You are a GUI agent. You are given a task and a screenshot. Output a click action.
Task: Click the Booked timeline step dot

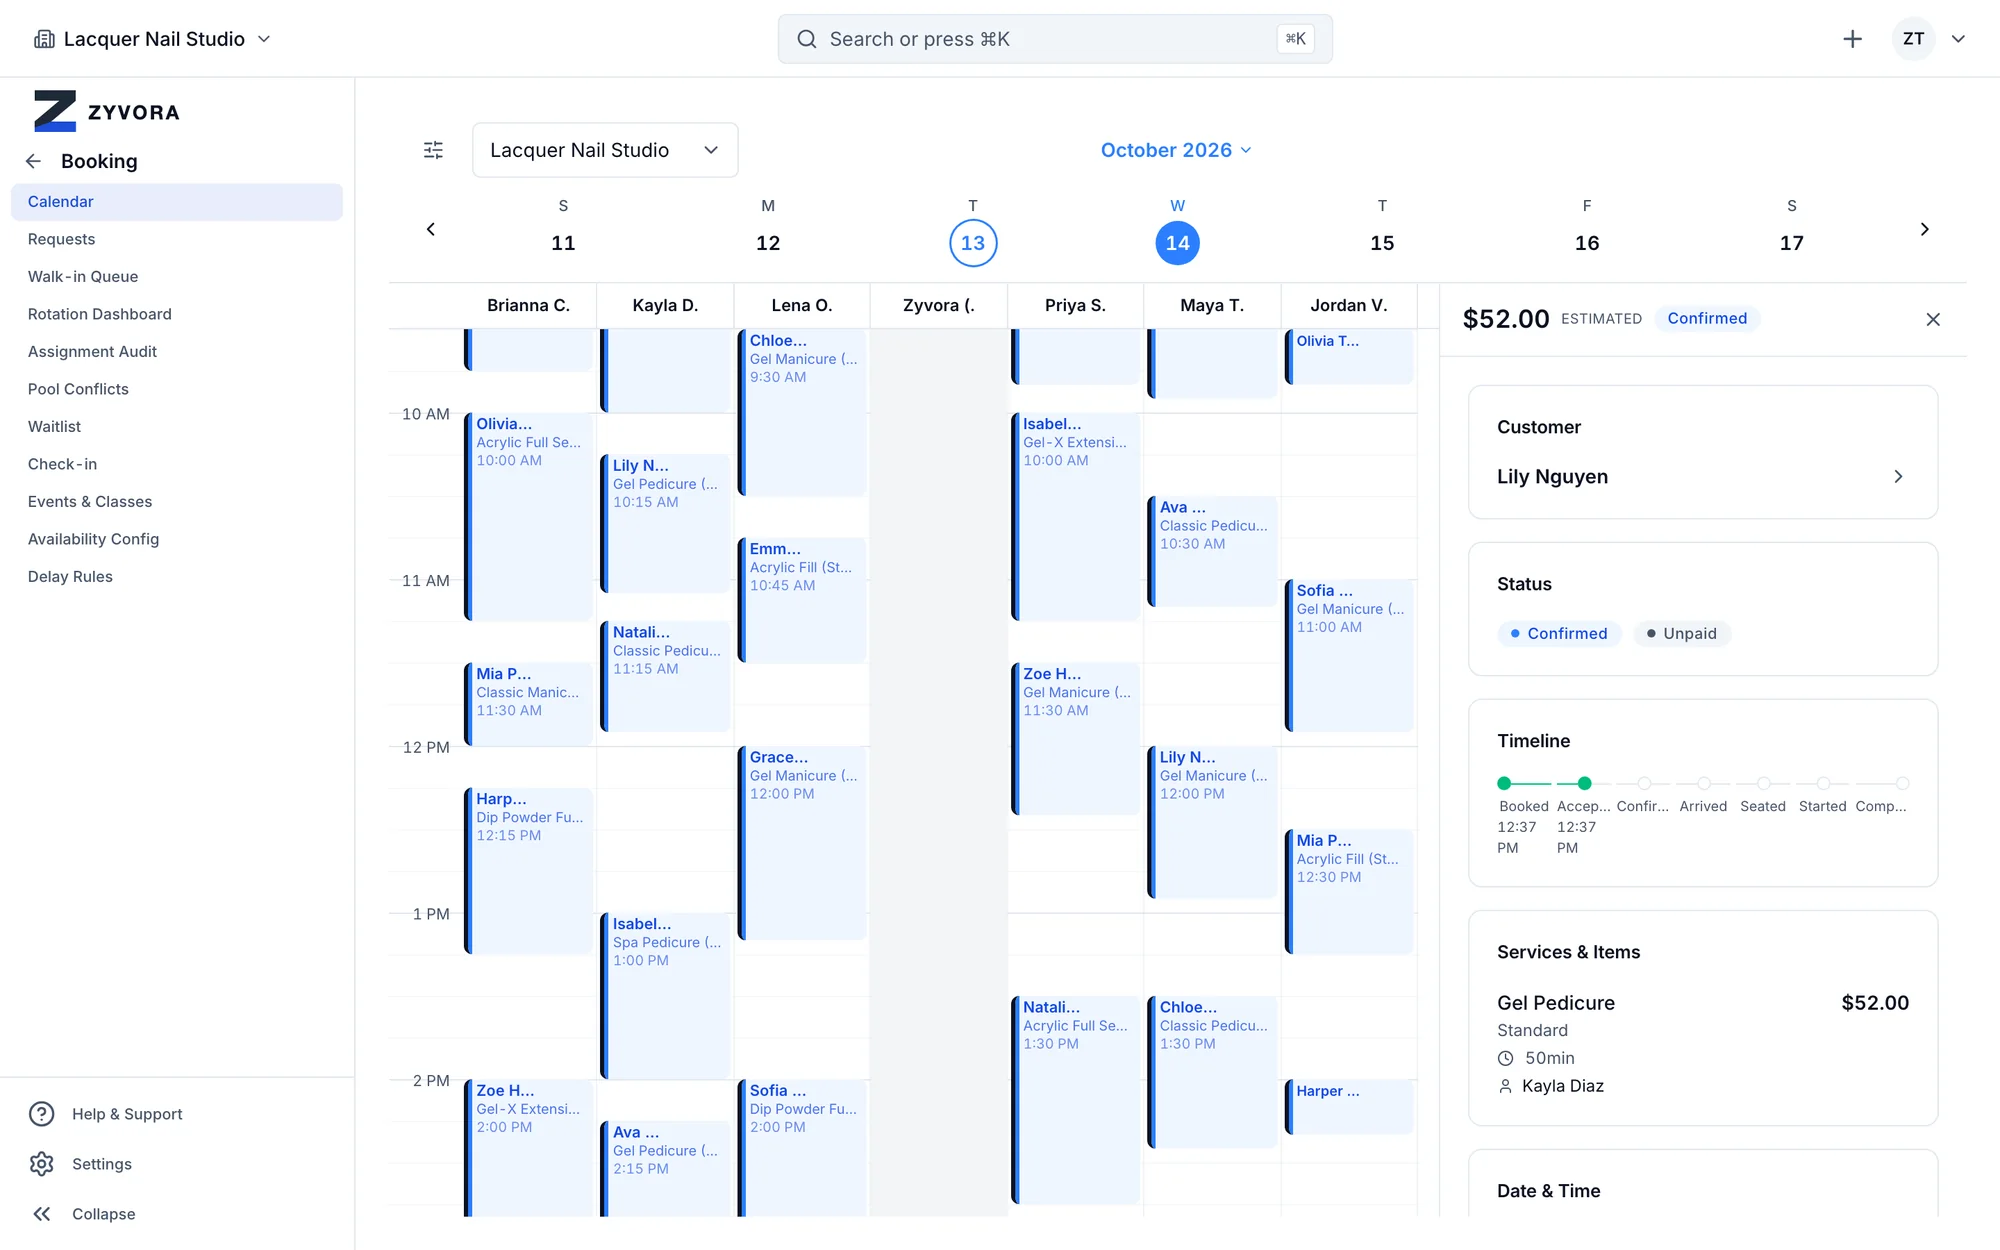pyautogui.click(x=1504, y=783)
